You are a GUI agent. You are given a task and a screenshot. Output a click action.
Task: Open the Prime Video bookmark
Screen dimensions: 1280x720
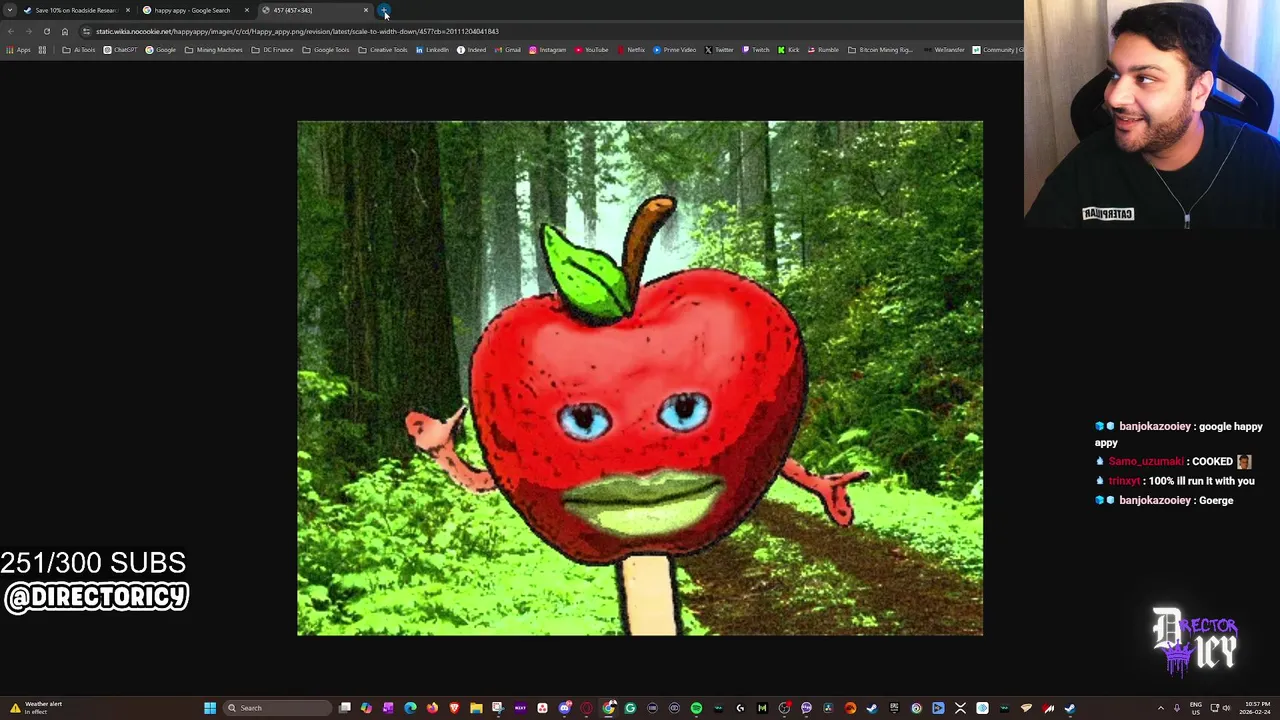tap(675, 50)
